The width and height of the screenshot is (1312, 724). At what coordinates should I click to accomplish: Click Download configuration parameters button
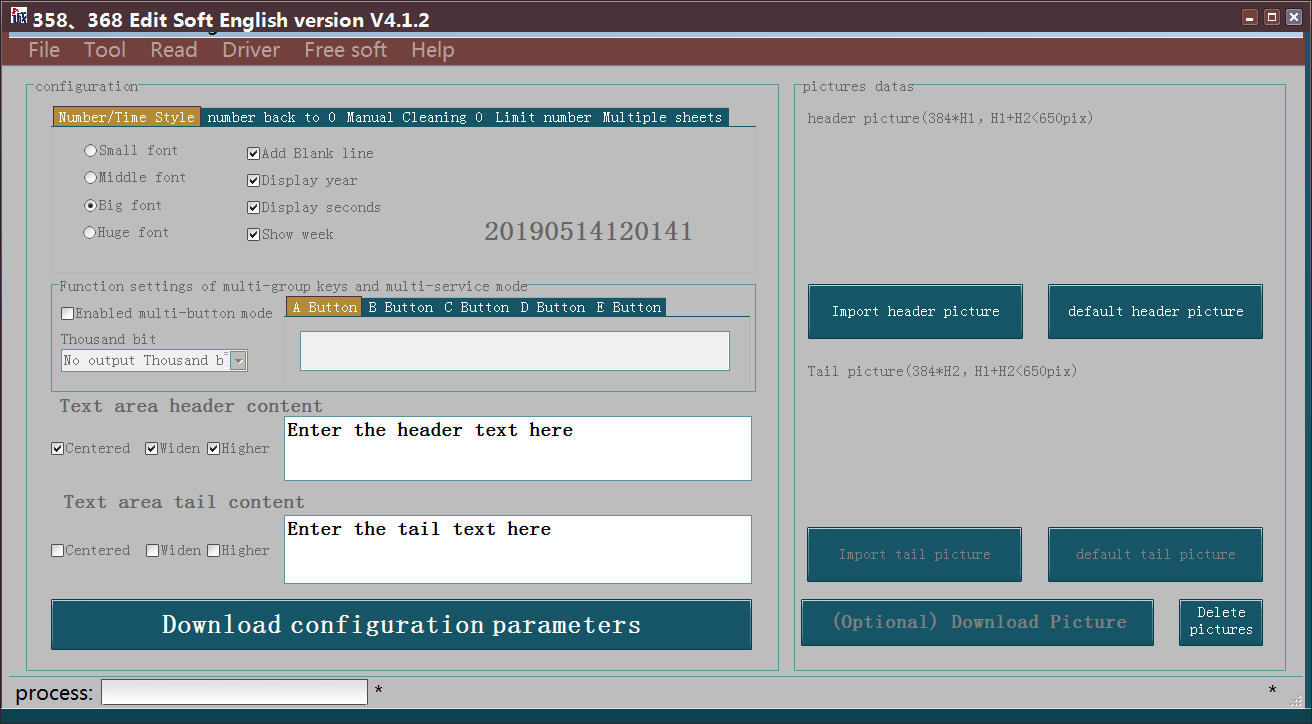click(401, 625)
